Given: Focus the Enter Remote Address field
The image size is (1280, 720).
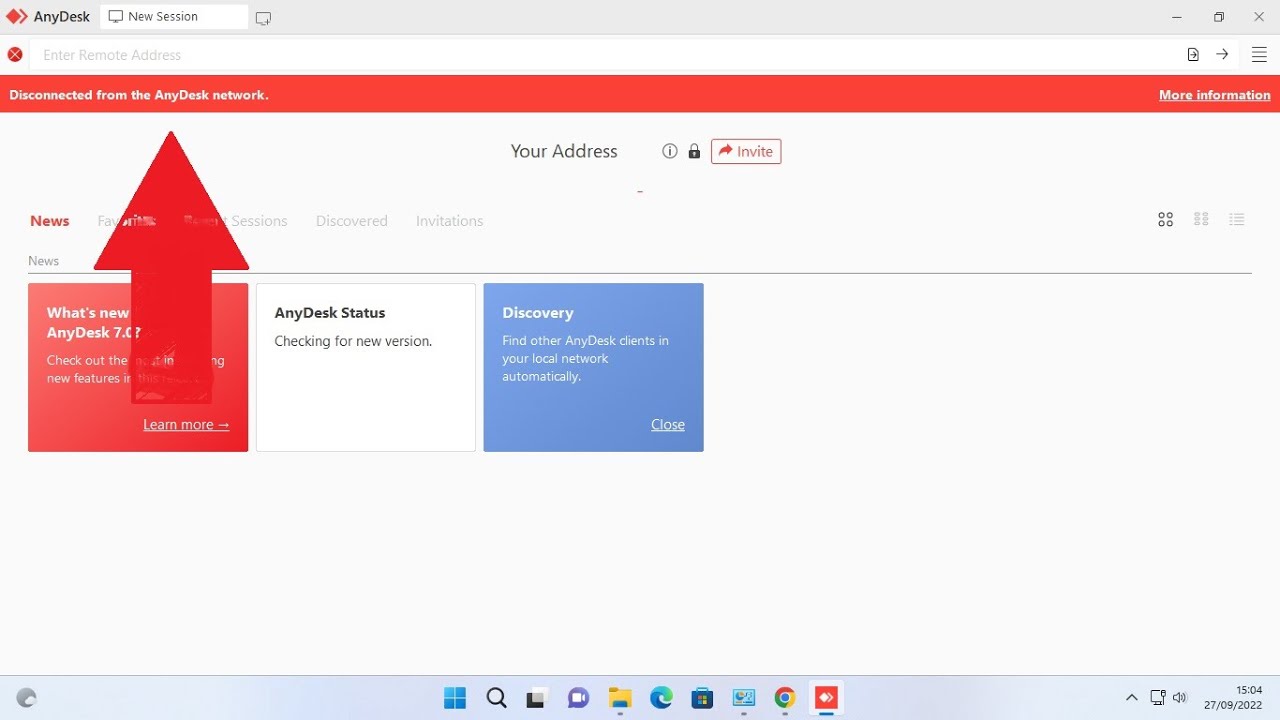Looking at the screenshot, I should point(605,55).
